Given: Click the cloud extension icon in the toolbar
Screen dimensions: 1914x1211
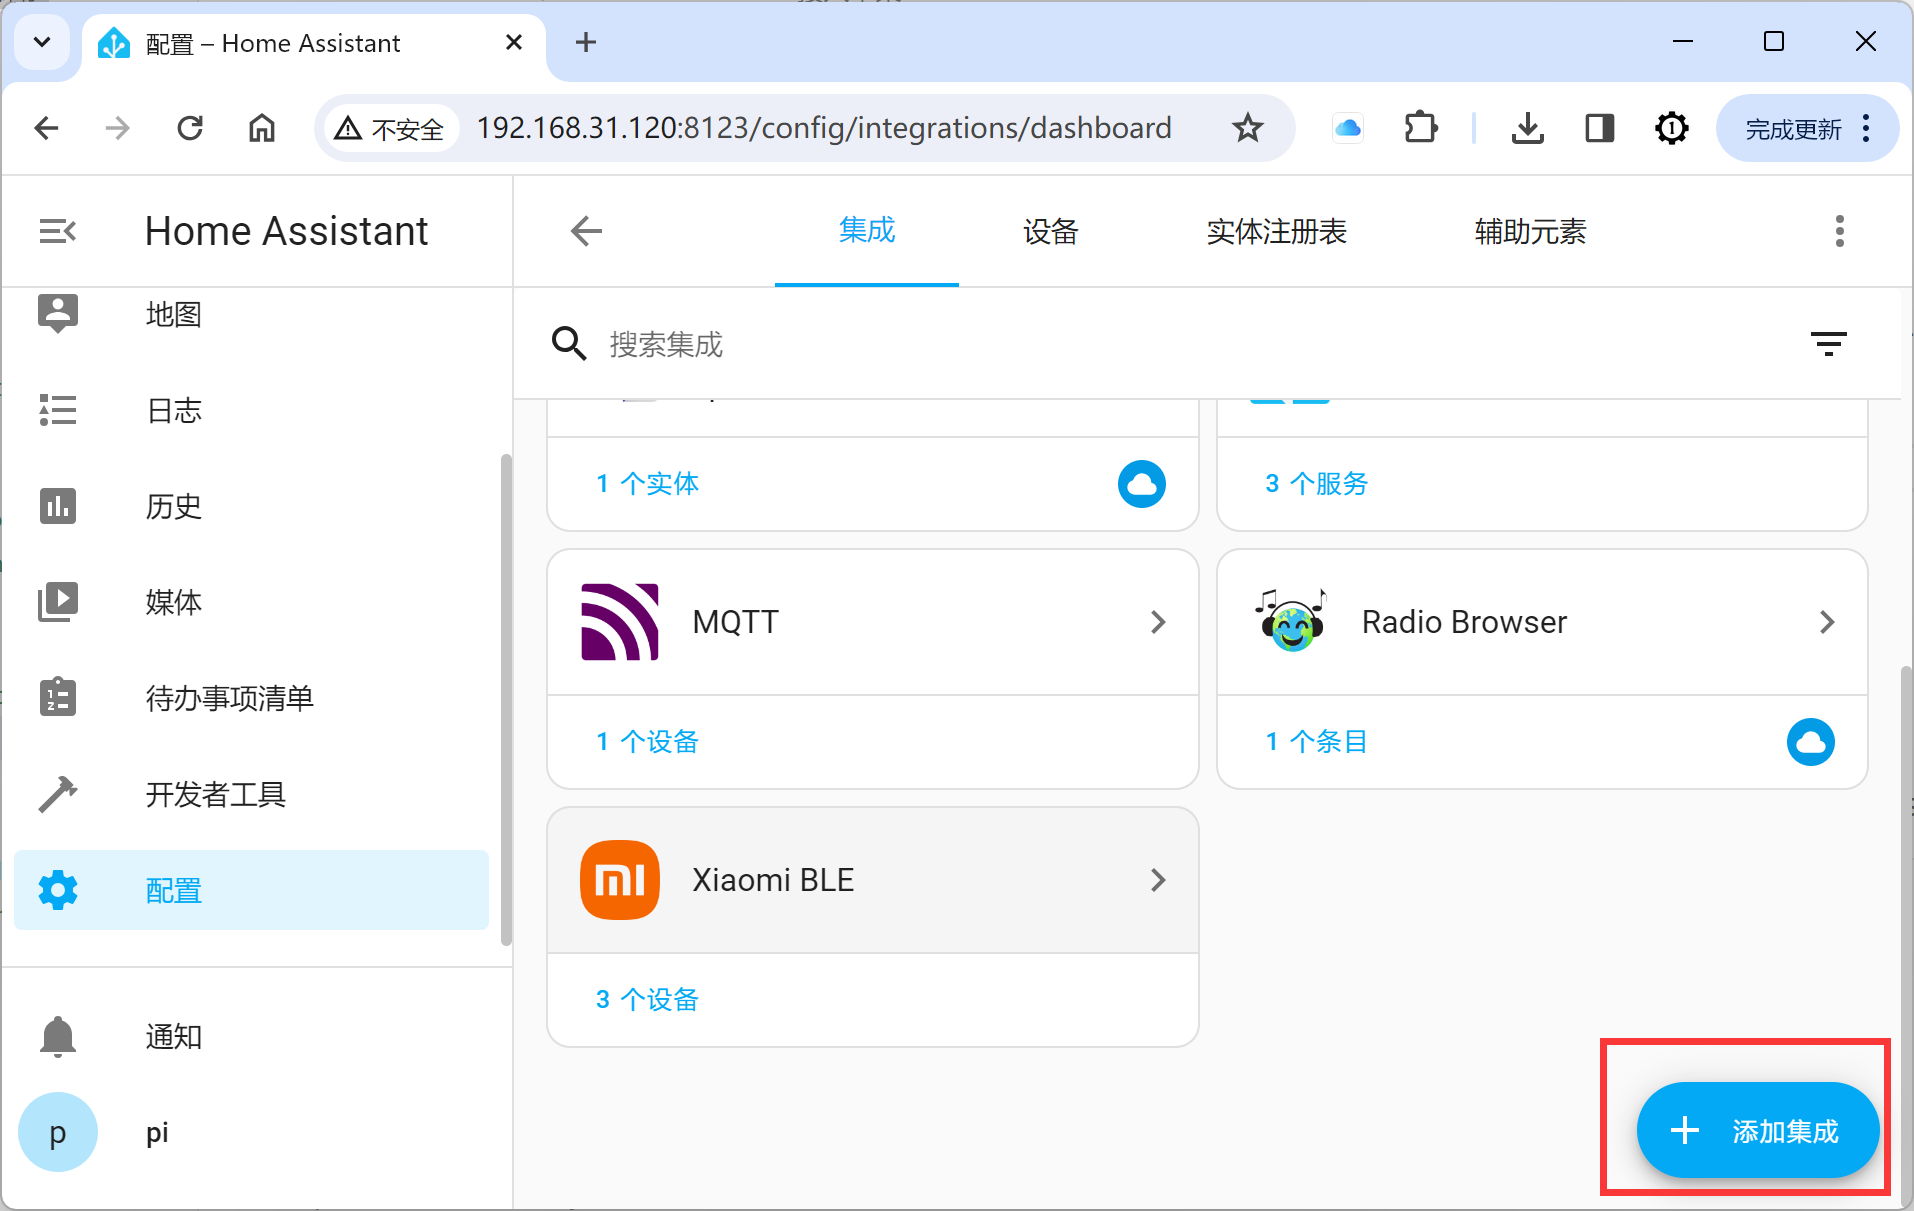Looking at the screenshot, I should click(1348, 128).
